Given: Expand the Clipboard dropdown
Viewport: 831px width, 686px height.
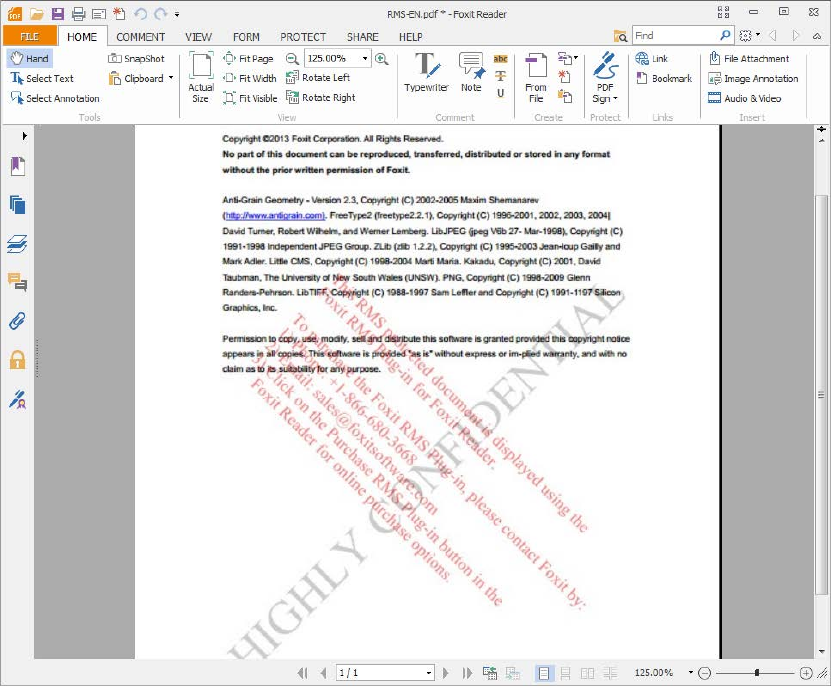Looking at the screenshot, I should (x=171, y=78).
